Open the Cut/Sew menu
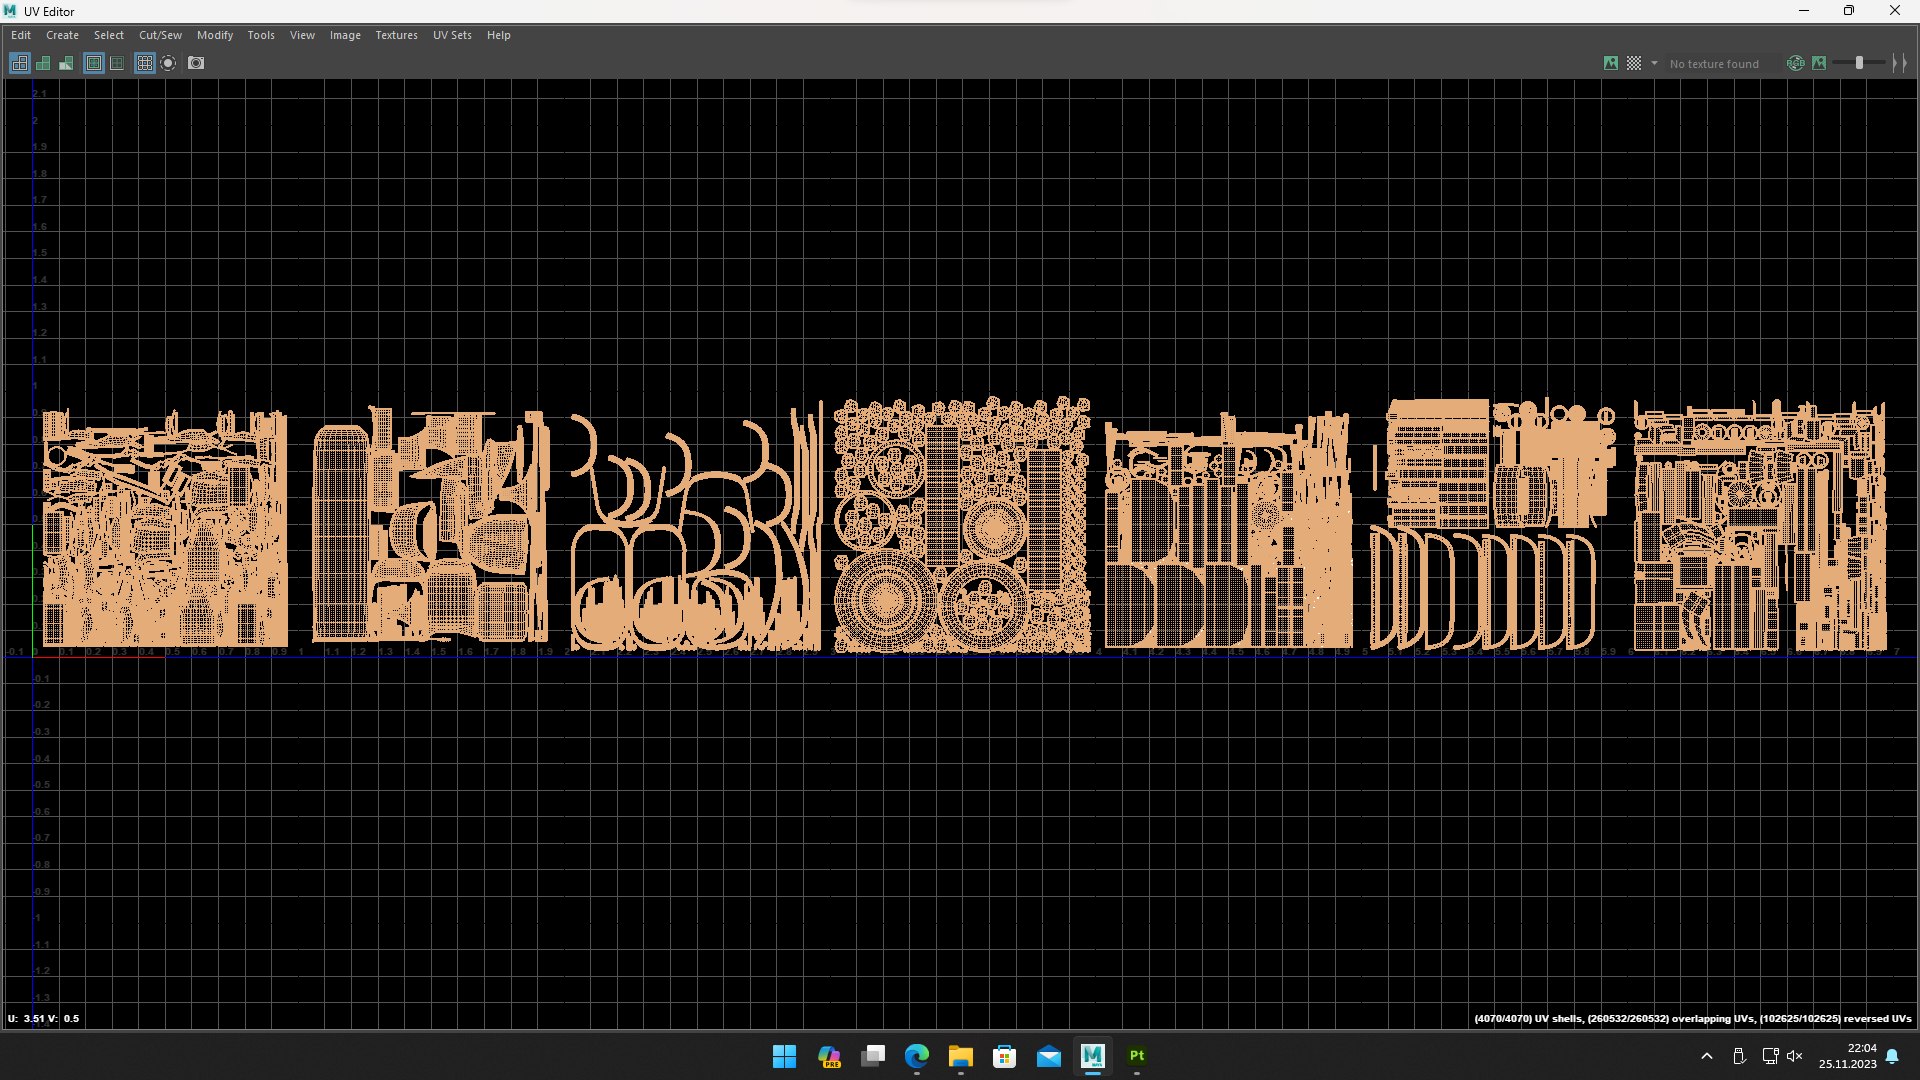This screenshot has width=1920, height=1080. [x=160, y=35]
